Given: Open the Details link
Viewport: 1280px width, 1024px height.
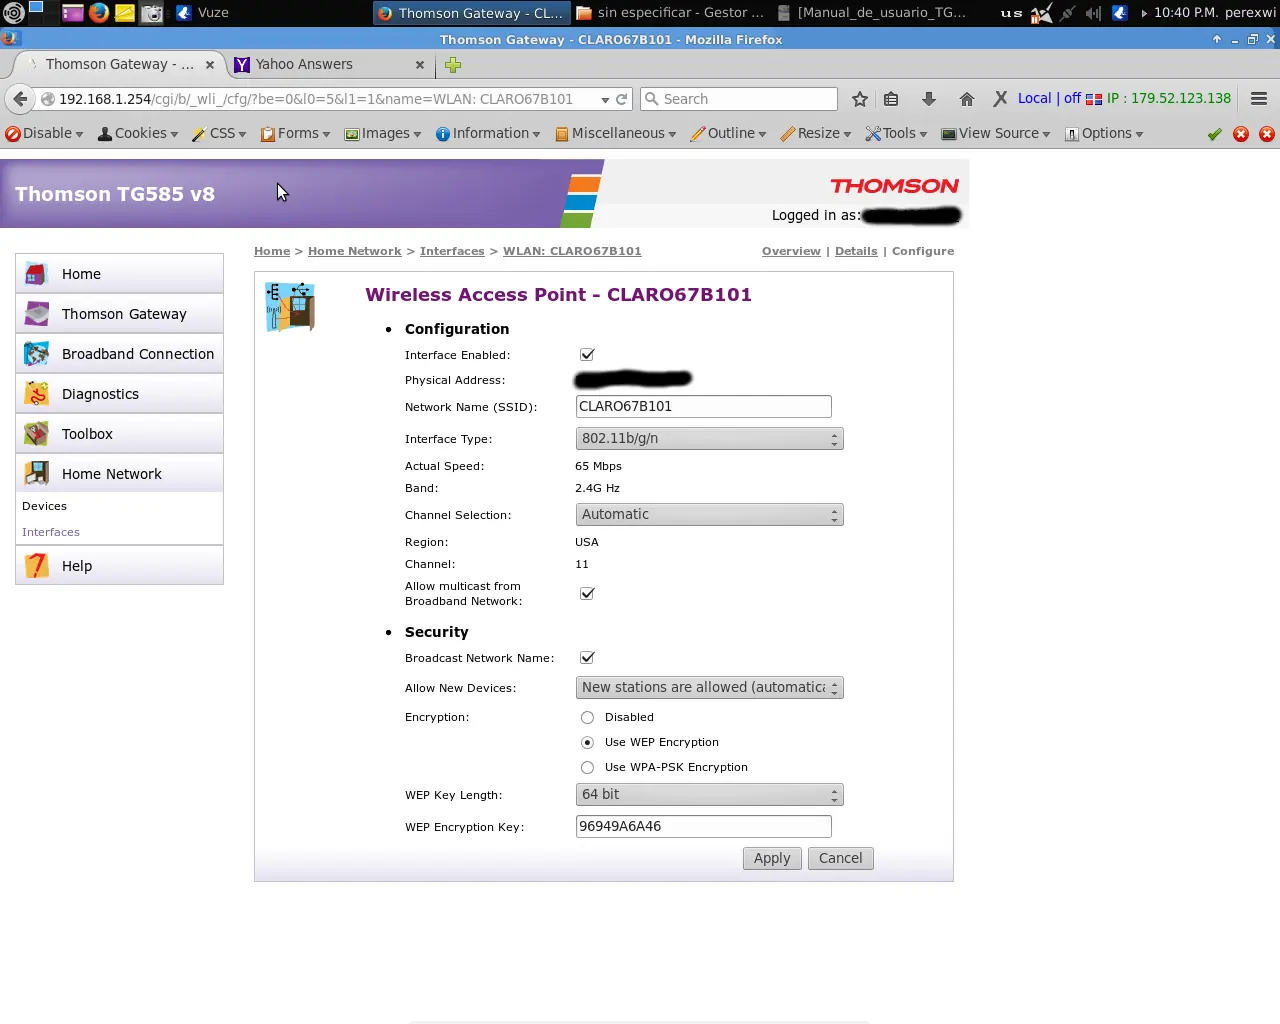Looking at the screenshot, I should coord(856,252).
